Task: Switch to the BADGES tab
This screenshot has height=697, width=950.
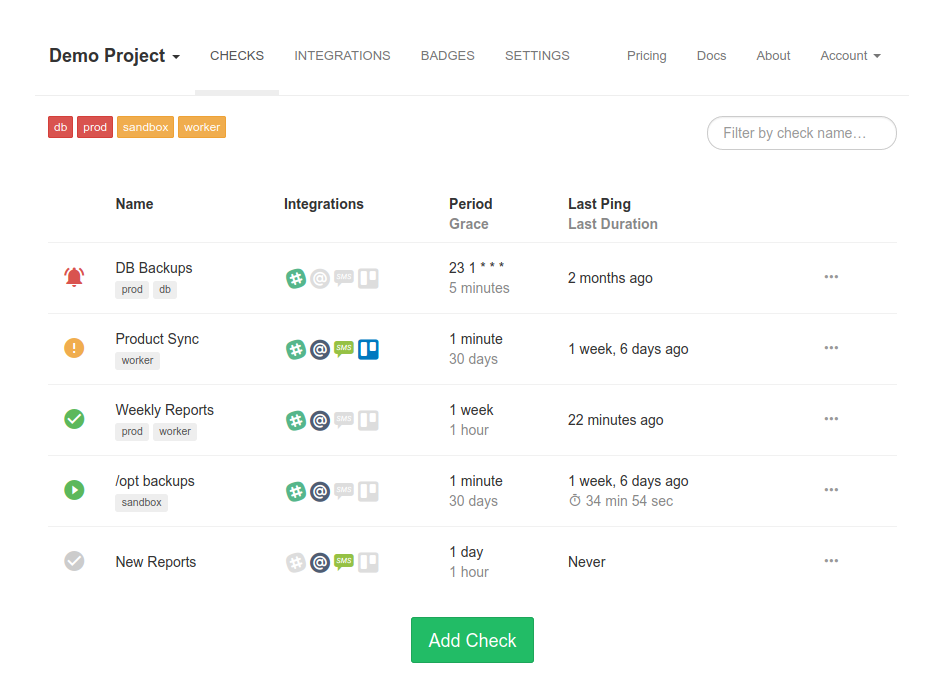Action: point(447,56)
